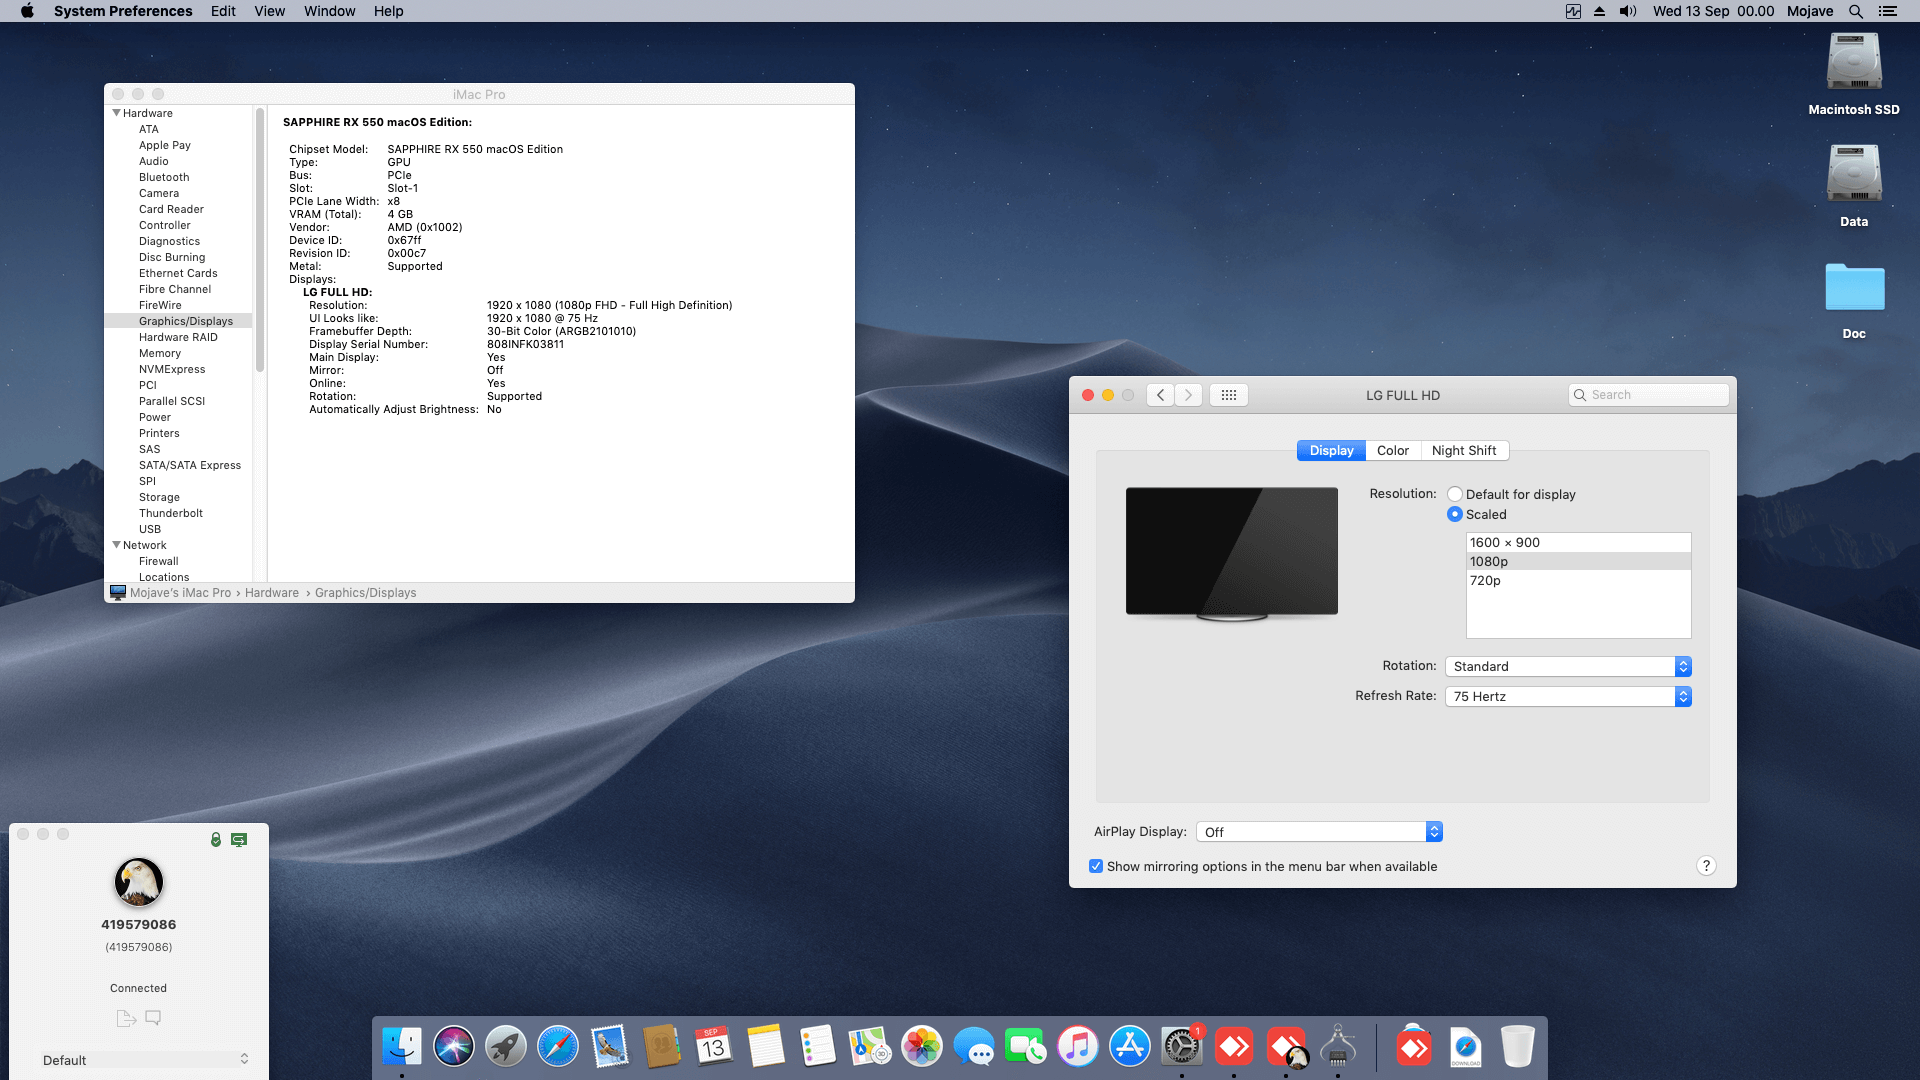The image size is (1920, 1080).
Task: Click the Display help question button
Action: point(1706,866)
